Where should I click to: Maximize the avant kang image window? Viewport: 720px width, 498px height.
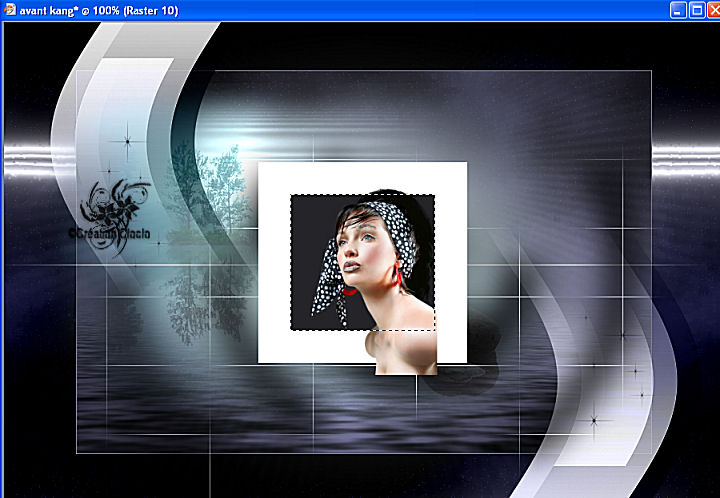(694, 9)
